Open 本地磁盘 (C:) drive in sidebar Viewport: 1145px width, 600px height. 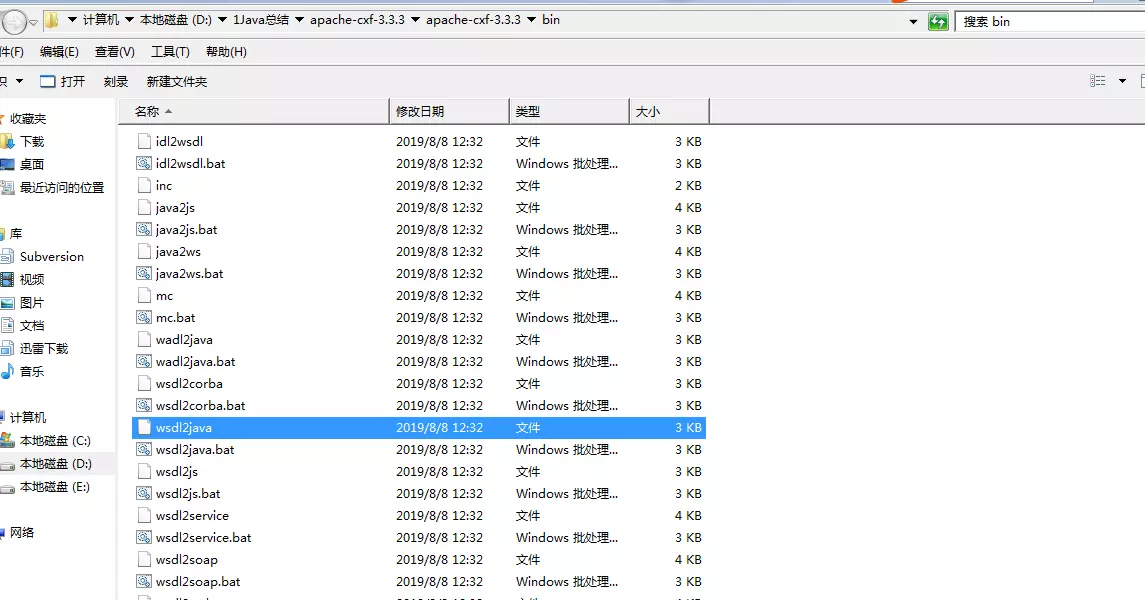point(55,441)
